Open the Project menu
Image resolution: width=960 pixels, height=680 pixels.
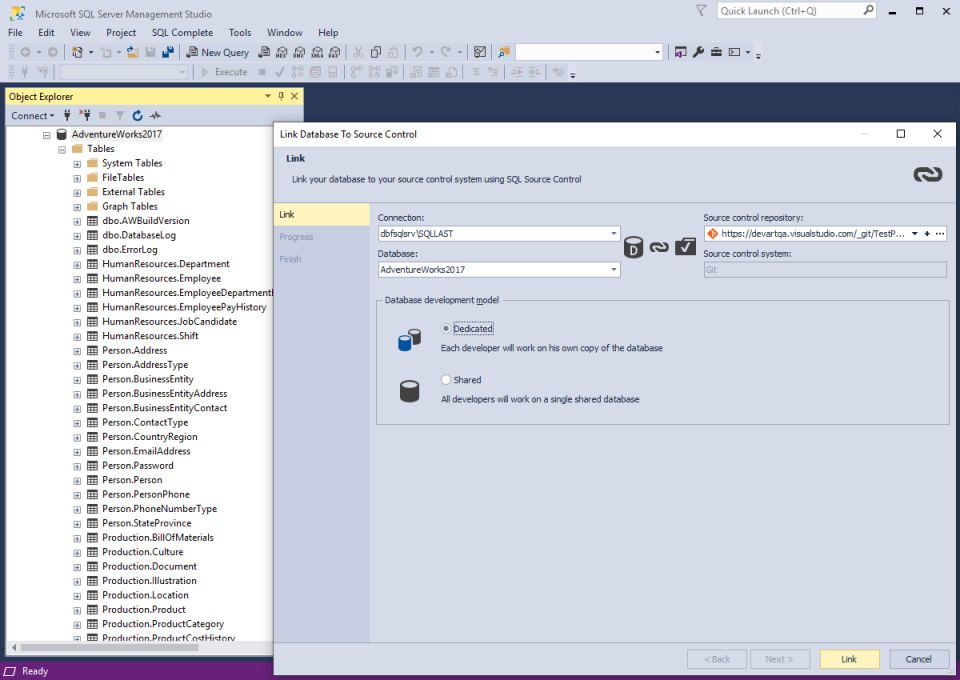(x=121, y=32)
